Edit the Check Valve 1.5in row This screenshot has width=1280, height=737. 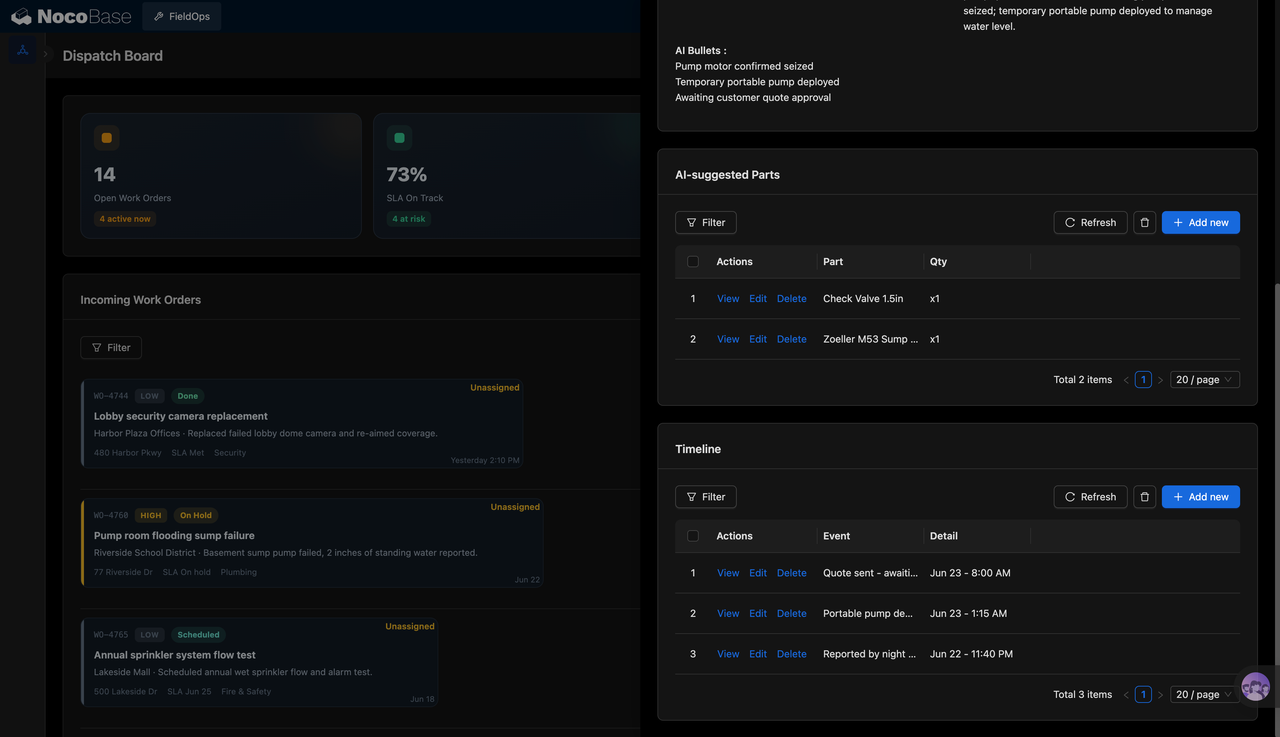pos(758,299)
